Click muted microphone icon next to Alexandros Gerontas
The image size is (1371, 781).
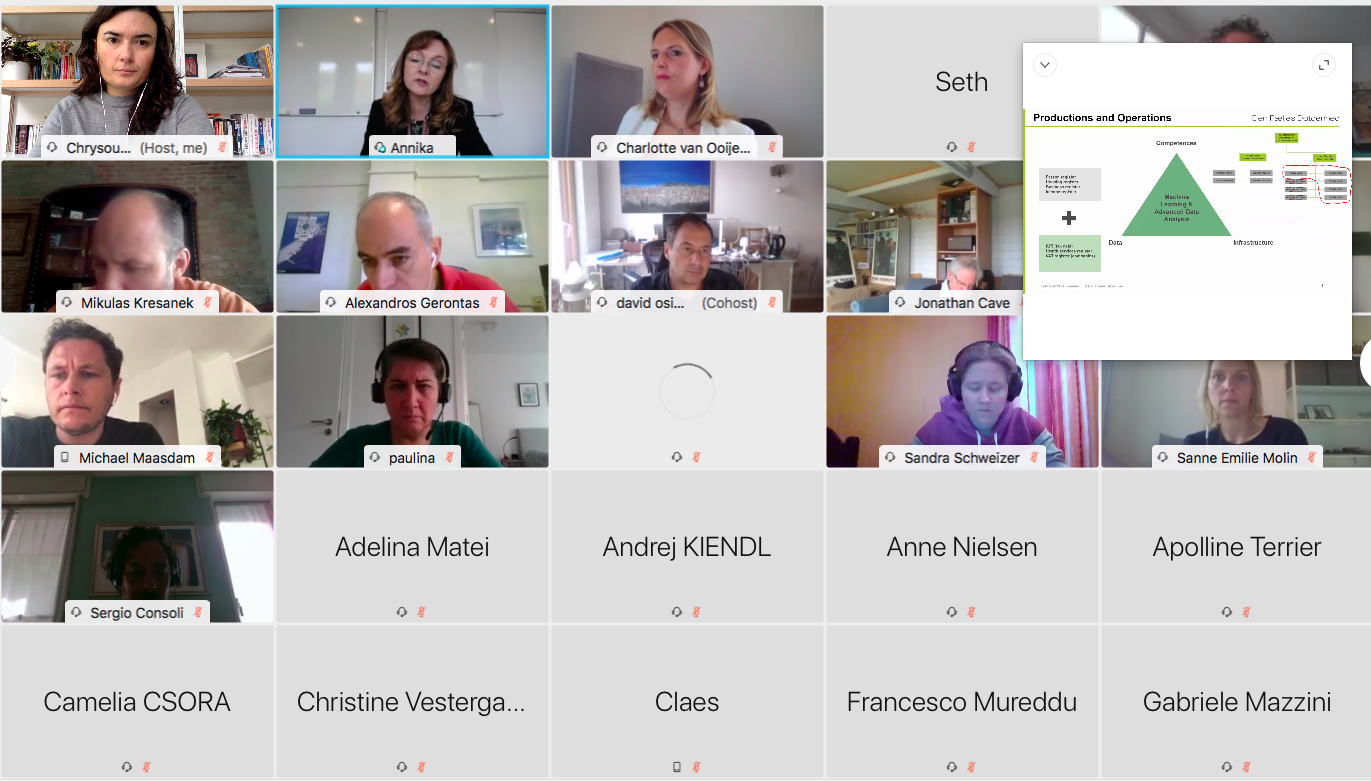pyautogui.click(x=494, y=302)
